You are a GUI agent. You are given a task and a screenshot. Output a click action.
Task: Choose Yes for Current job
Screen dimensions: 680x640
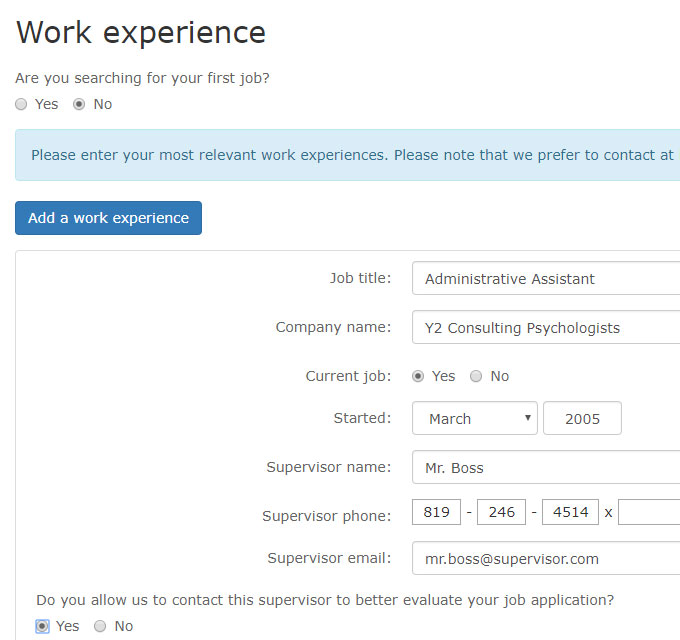point(417,376)
